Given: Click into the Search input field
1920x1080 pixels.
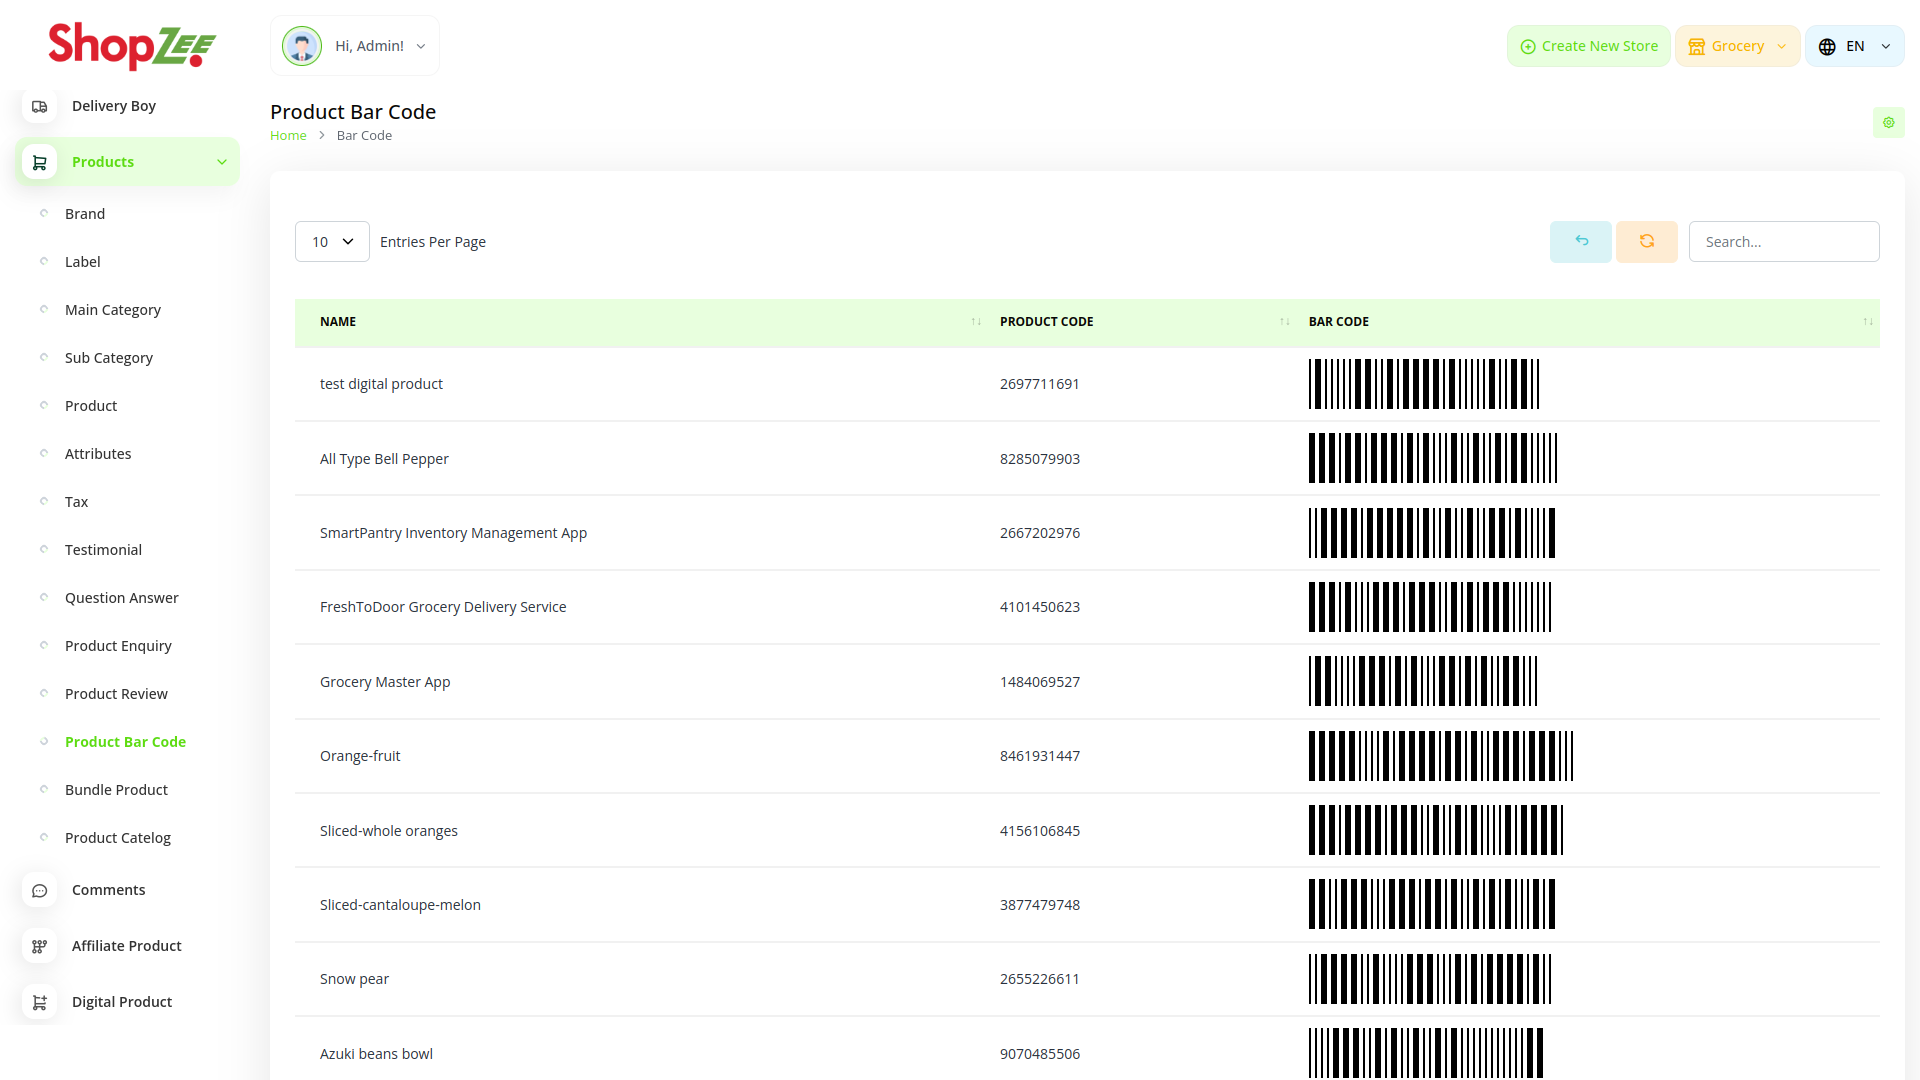Looking at the screenshot, I should [x=1783, y=242].
